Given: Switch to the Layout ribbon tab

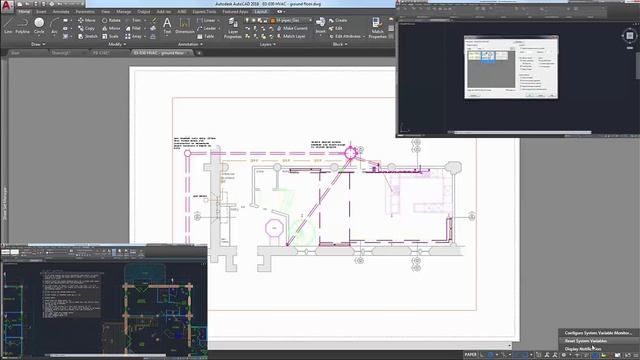Looking at the screenshot, I should (x=260, y=11).
